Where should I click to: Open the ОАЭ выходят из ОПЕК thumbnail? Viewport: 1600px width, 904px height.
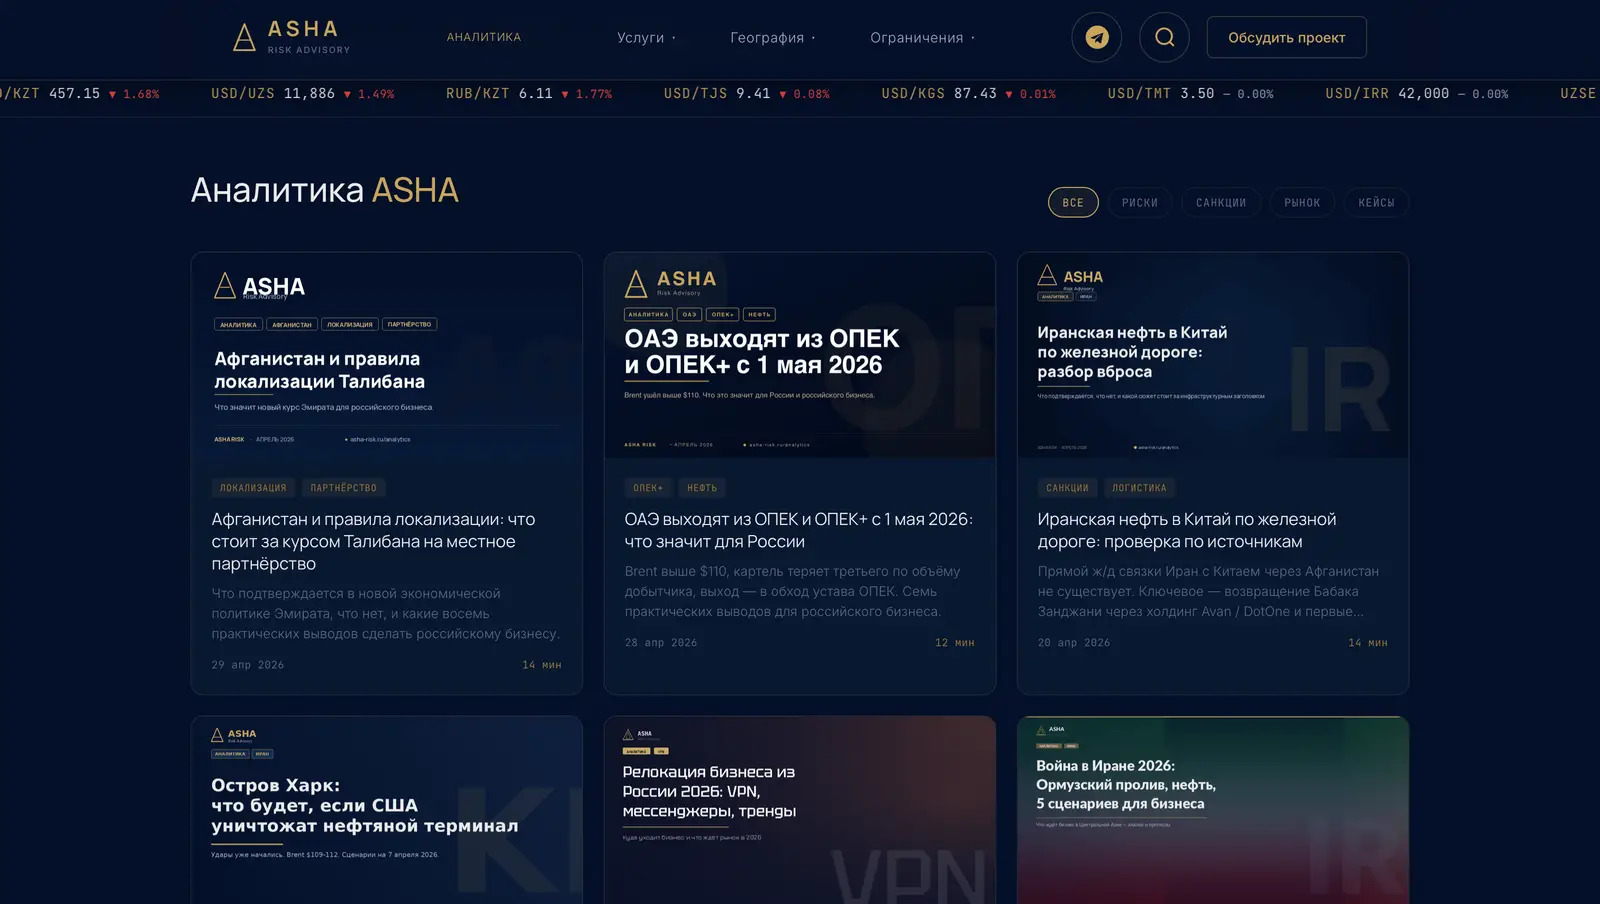800,356
